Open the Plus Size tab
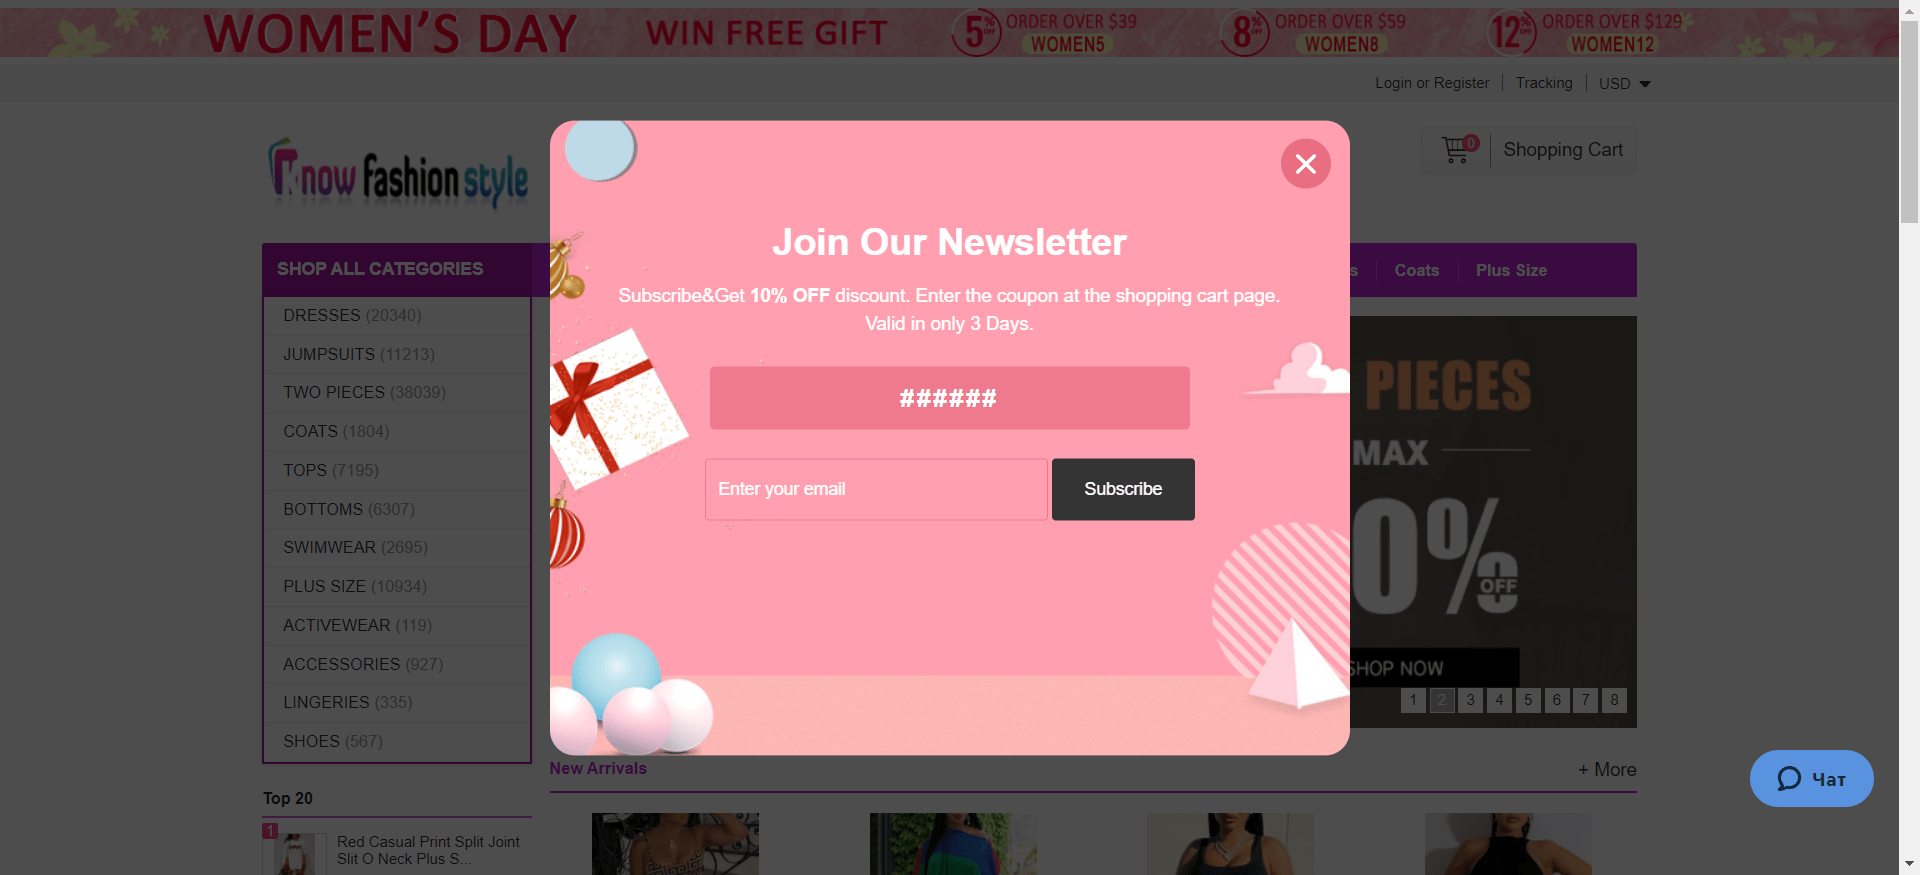This screenshot has height=875, width=1920. click(1511, 270)
